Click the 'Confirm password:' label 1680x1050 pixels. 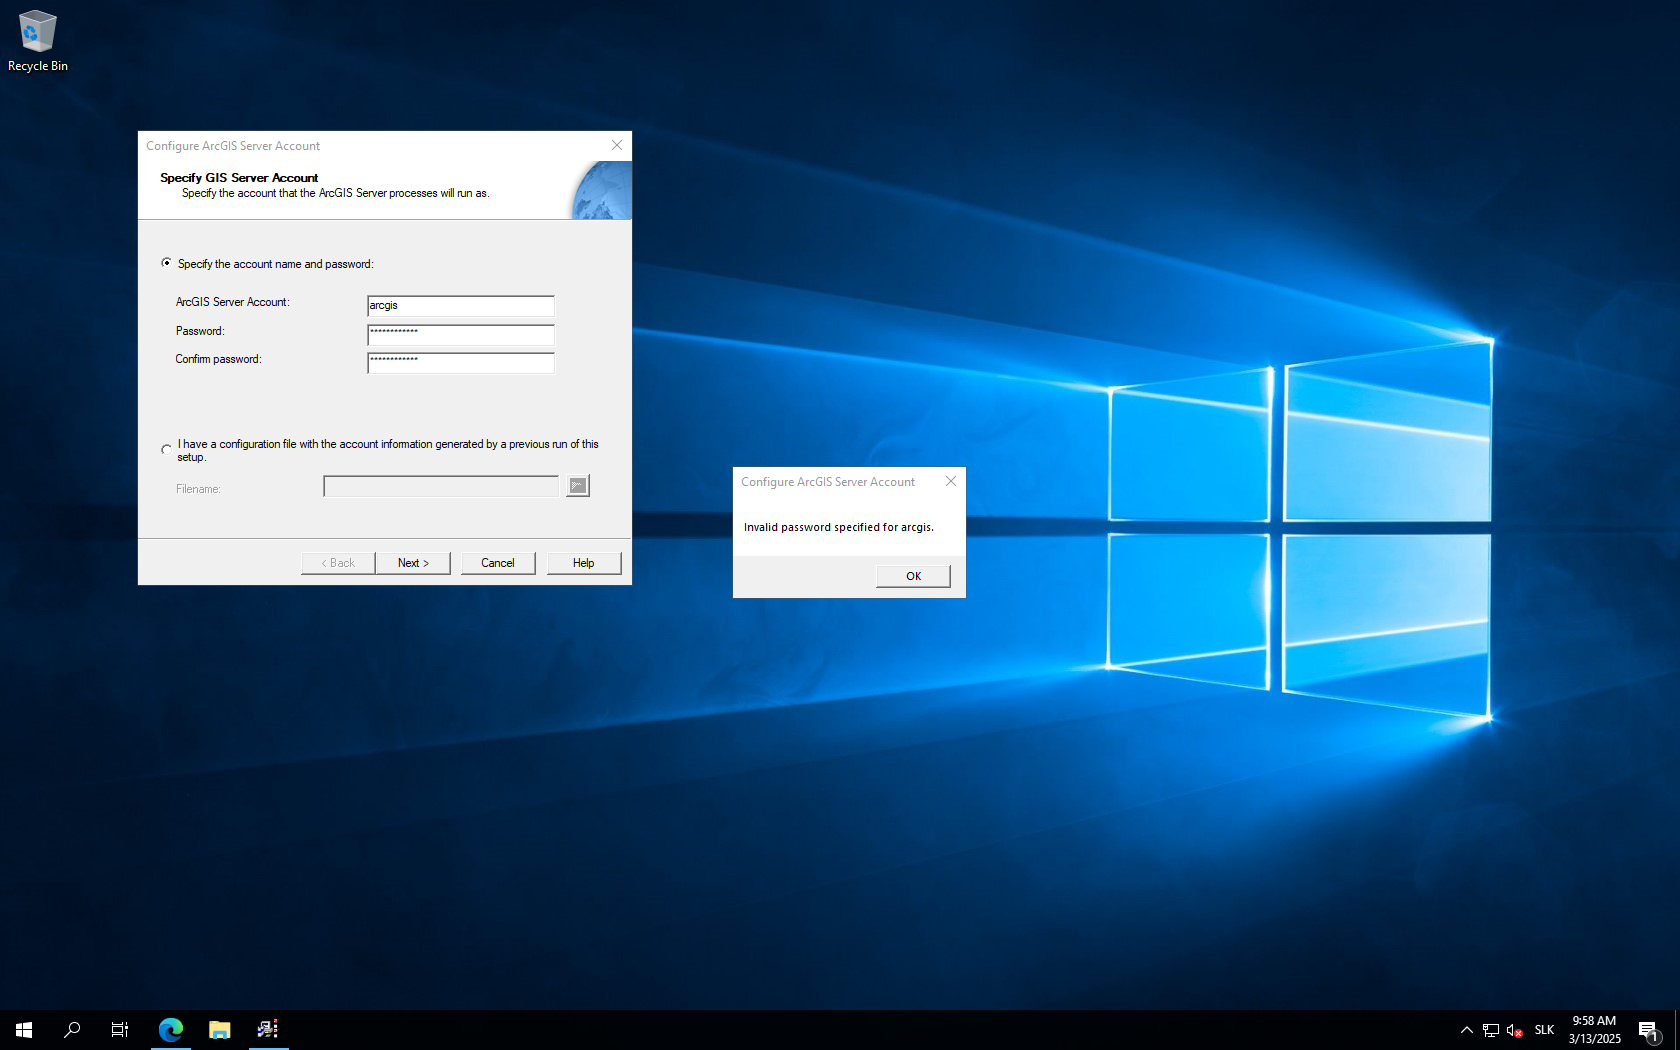click(218, 359)
